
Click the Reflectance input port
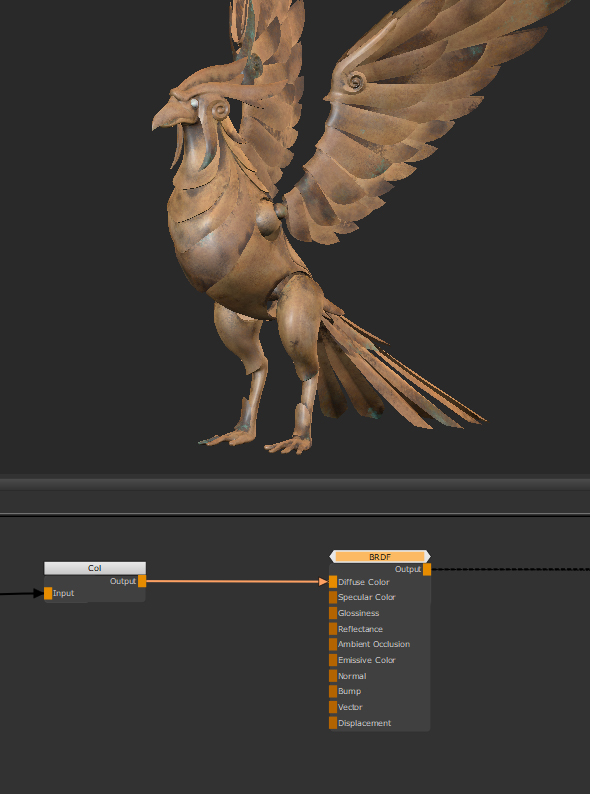[x=333, y=629]
